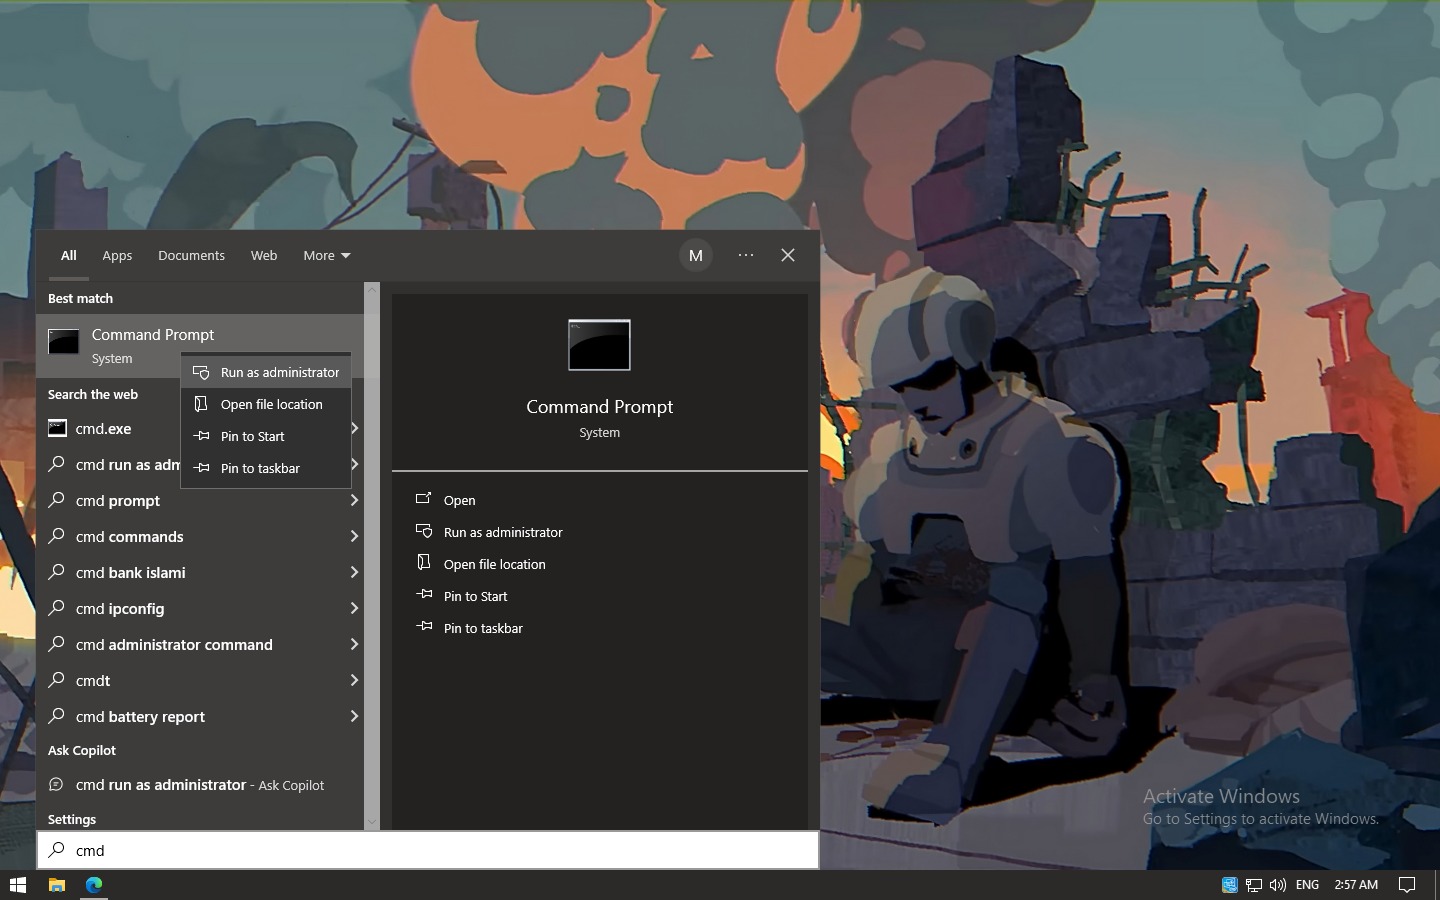The width and height of the screenshot is (1440, 900).
Task: Click the Windows Start button
Action: click(17, 885)
